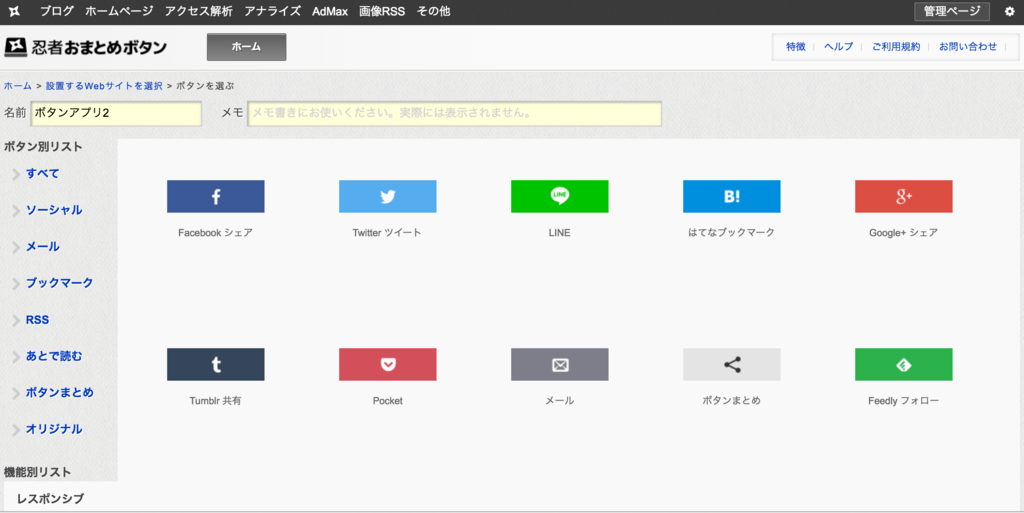The image size is (1024, 513).
Task: Click the chevron beside ソーシャル
Action: tap(16, 211)
